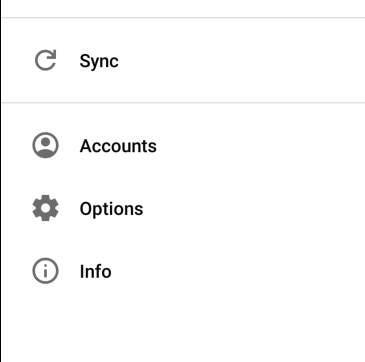Viewport: 365px width, 362px height.
Task: Start syncing via the Sync row
Action: 183,60
